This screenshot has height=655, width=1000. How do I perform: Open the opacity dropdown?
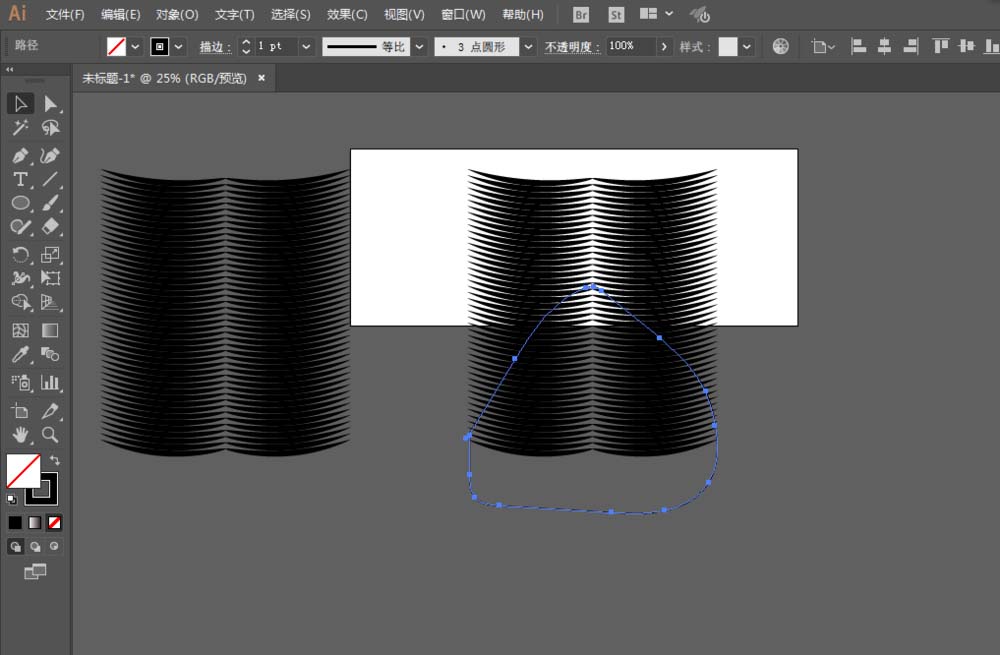click(662, 46)
